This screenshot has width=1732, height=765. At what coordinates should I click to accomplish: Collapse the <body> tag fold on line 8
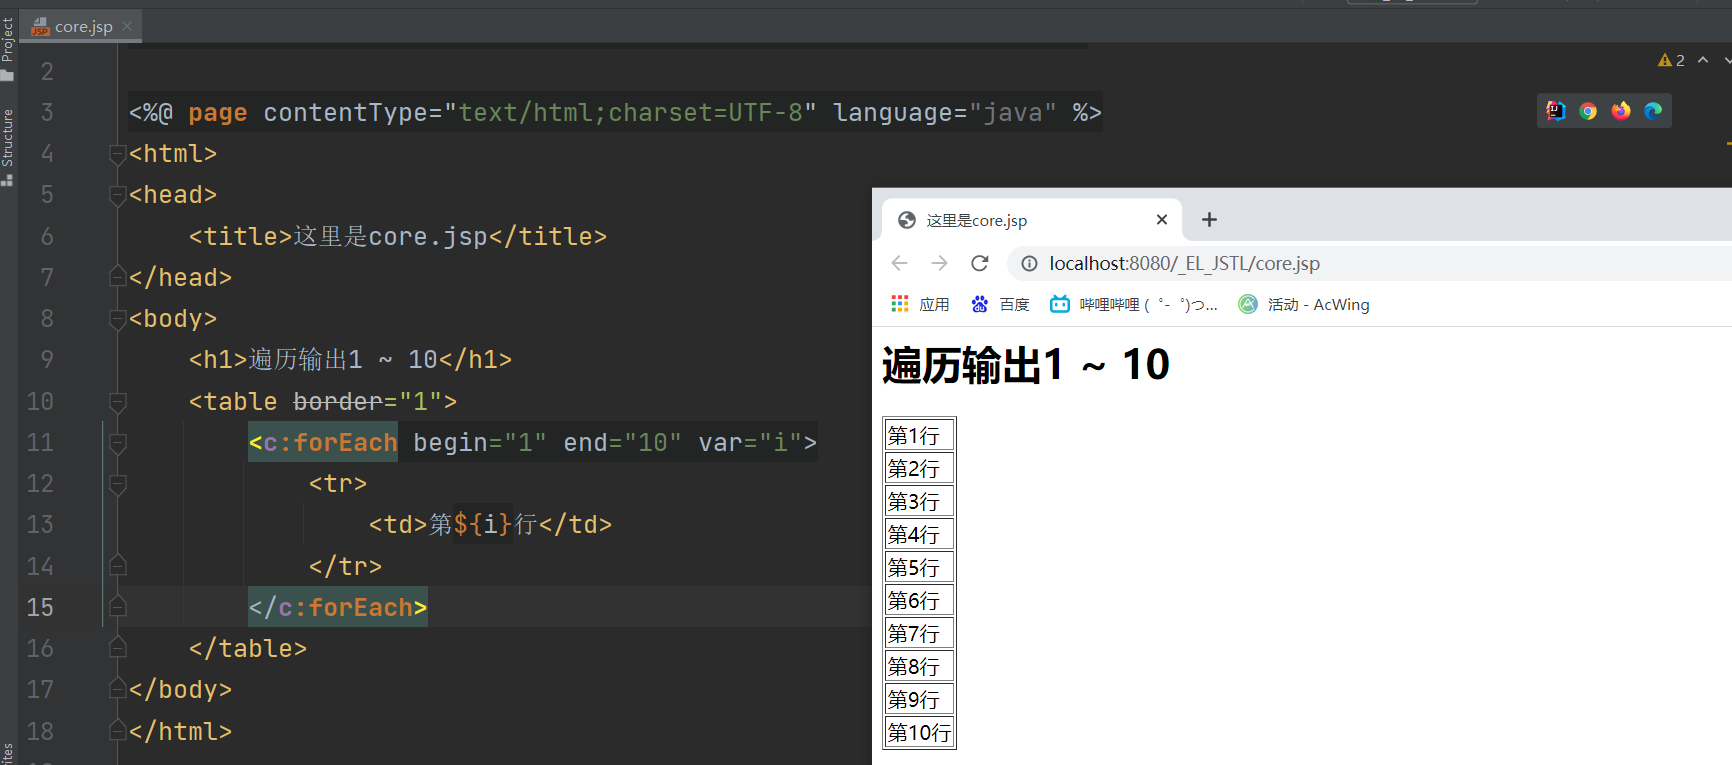[x=117, y=319]
